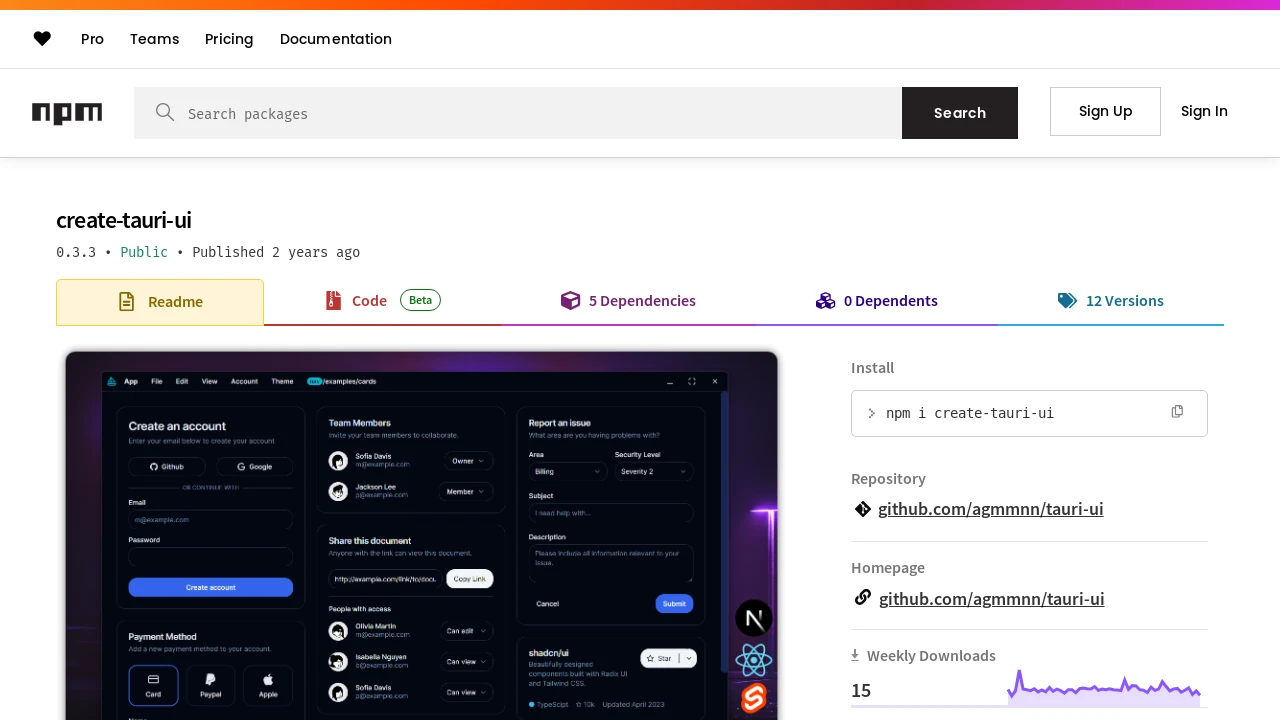Viewport: 1280px width, 720px height.
Task: Click the Dependents cubes icon
Action: pyautogui.click(x=825, y=300)
